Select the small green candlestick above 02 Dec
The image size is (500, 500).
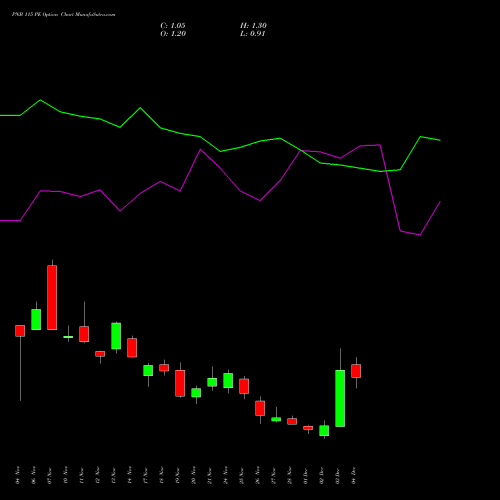point(324,430)
